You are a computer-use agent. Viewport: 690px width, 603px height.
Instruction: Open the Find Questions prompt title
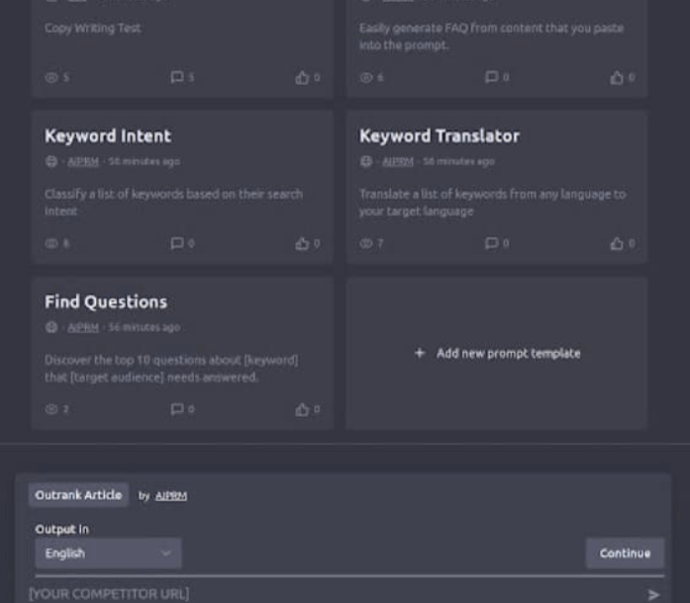(x=106, y=302)
